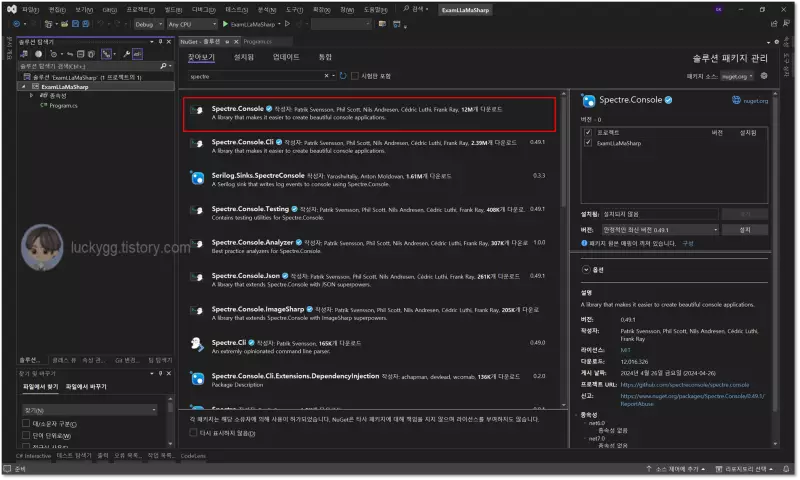This screenshot has height=480, width=800.
Task: Toggle the Preview Selected Items icon in Solution Explorer
Action: [x=137, y=54]
